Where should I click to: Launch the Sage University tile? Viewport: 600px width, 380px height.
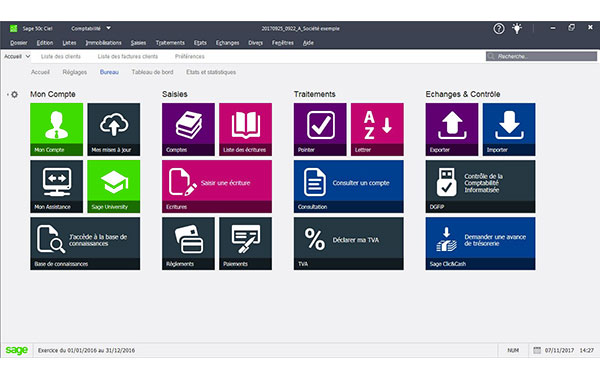tap(114, 186)
